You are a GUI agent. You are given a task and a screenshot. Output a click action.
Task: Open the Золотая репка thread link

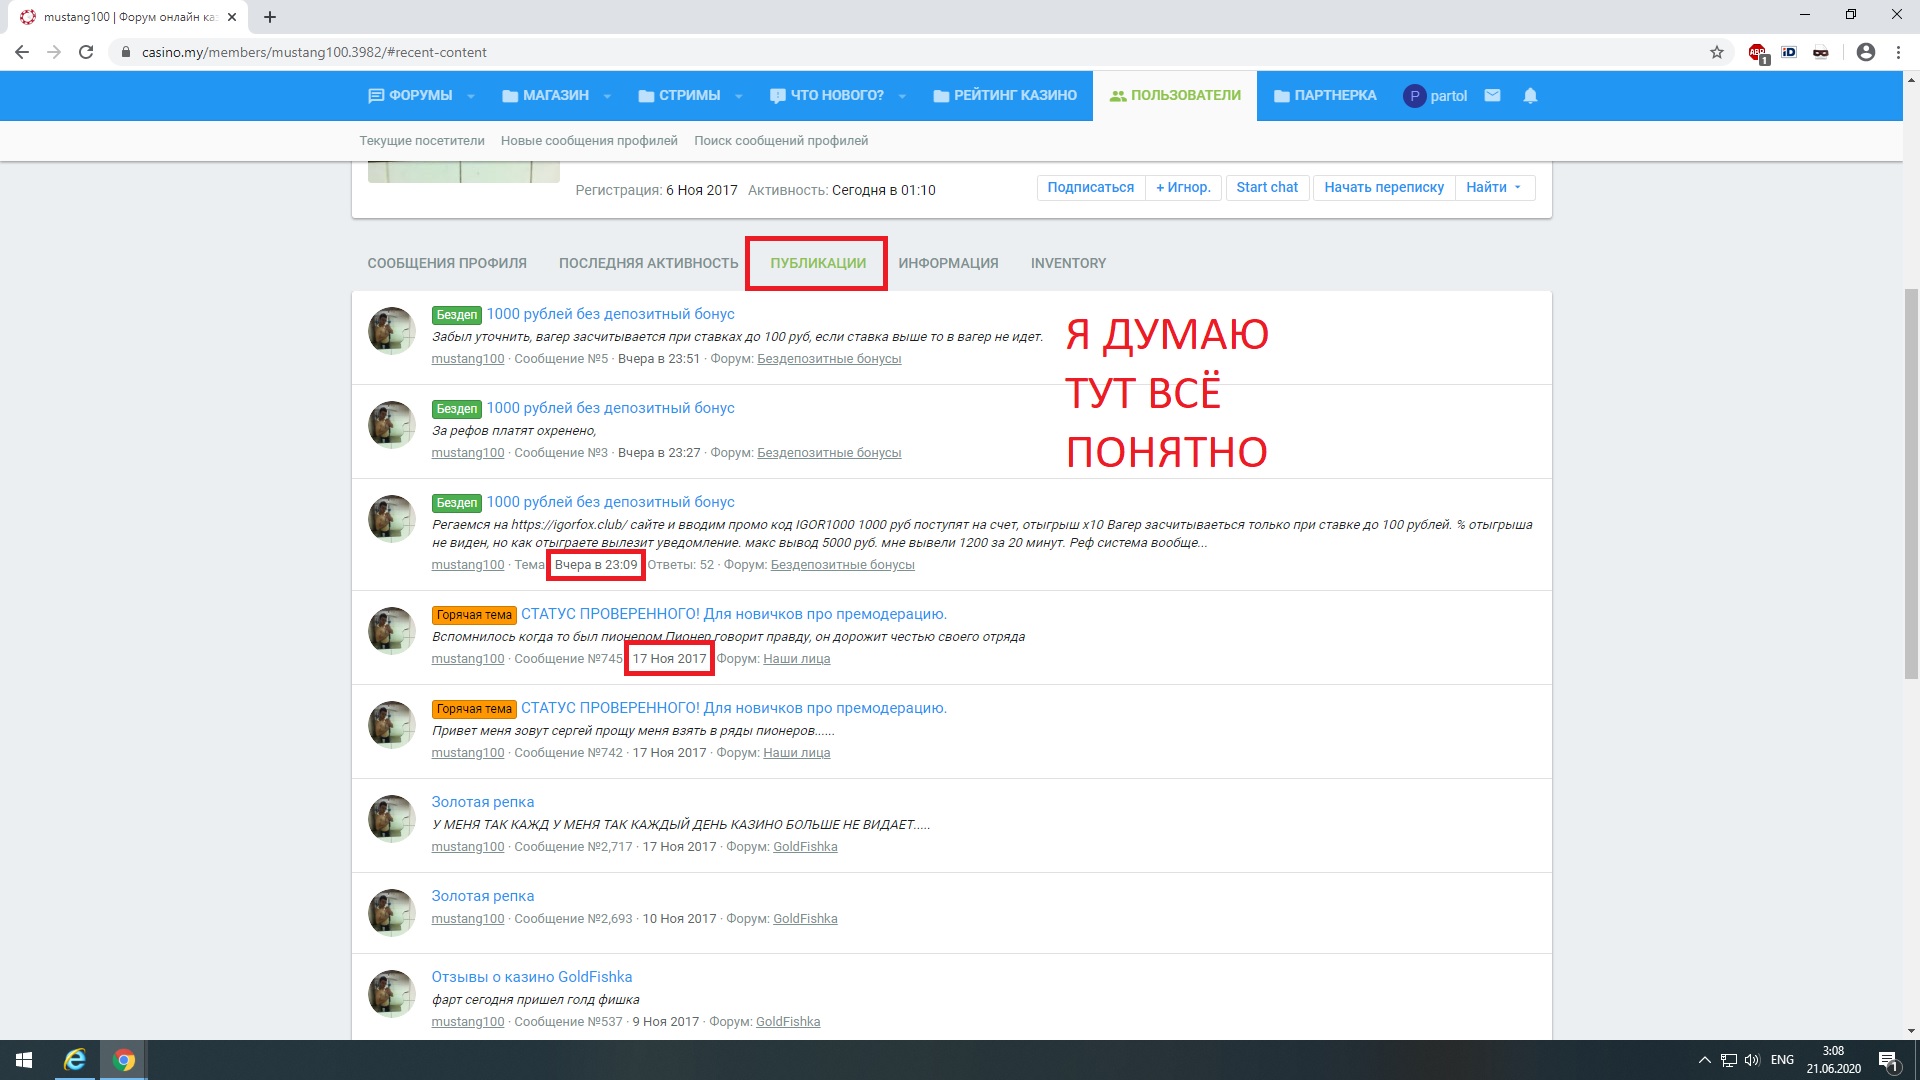(x=482, y=802)
